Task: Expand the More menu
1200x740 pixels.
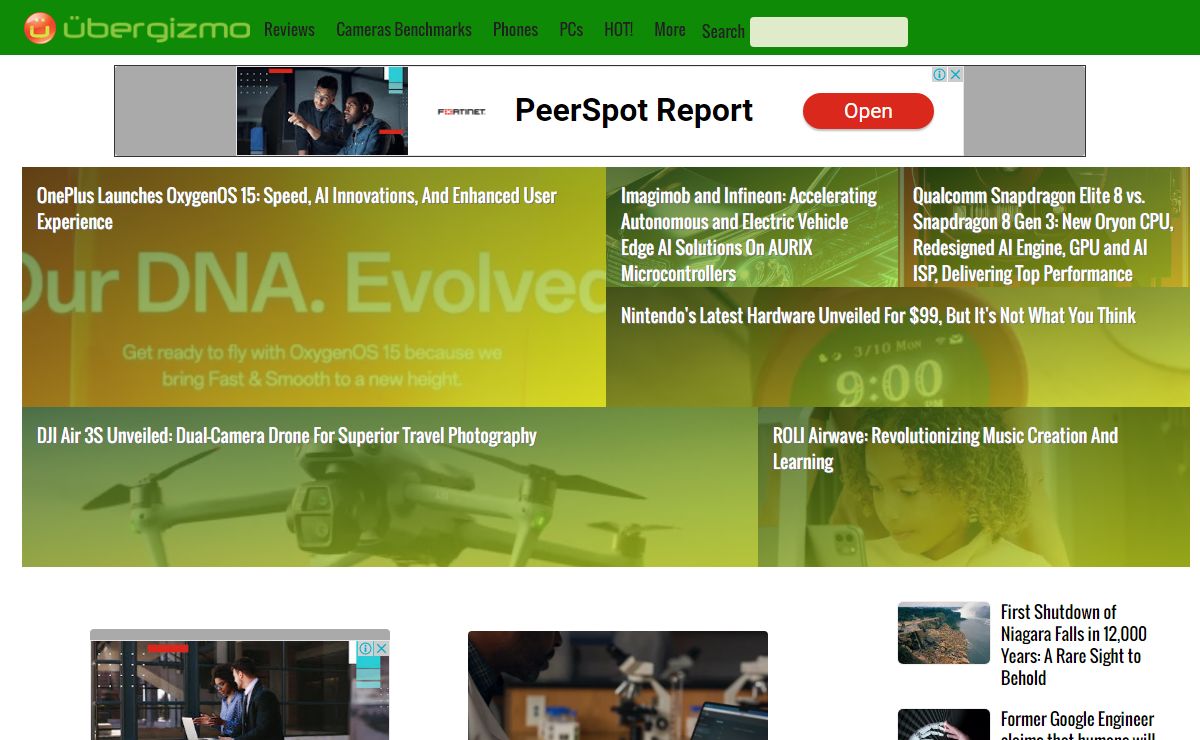Action: tap(670, 30)
